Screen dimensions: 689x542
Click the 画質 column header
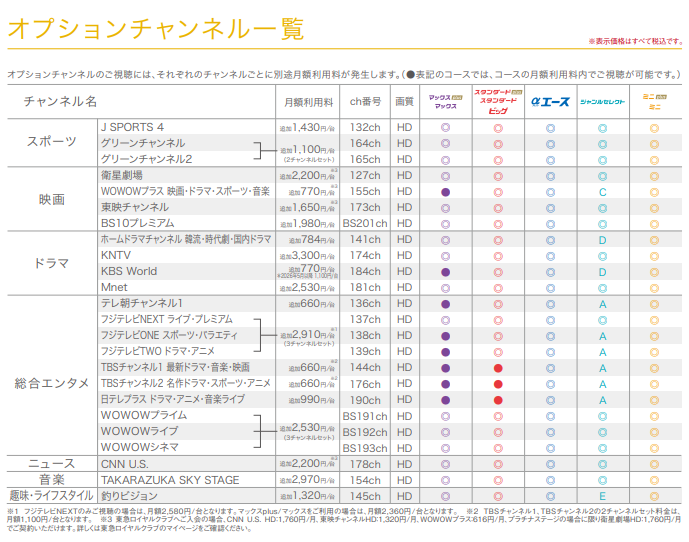click(404, 102)
